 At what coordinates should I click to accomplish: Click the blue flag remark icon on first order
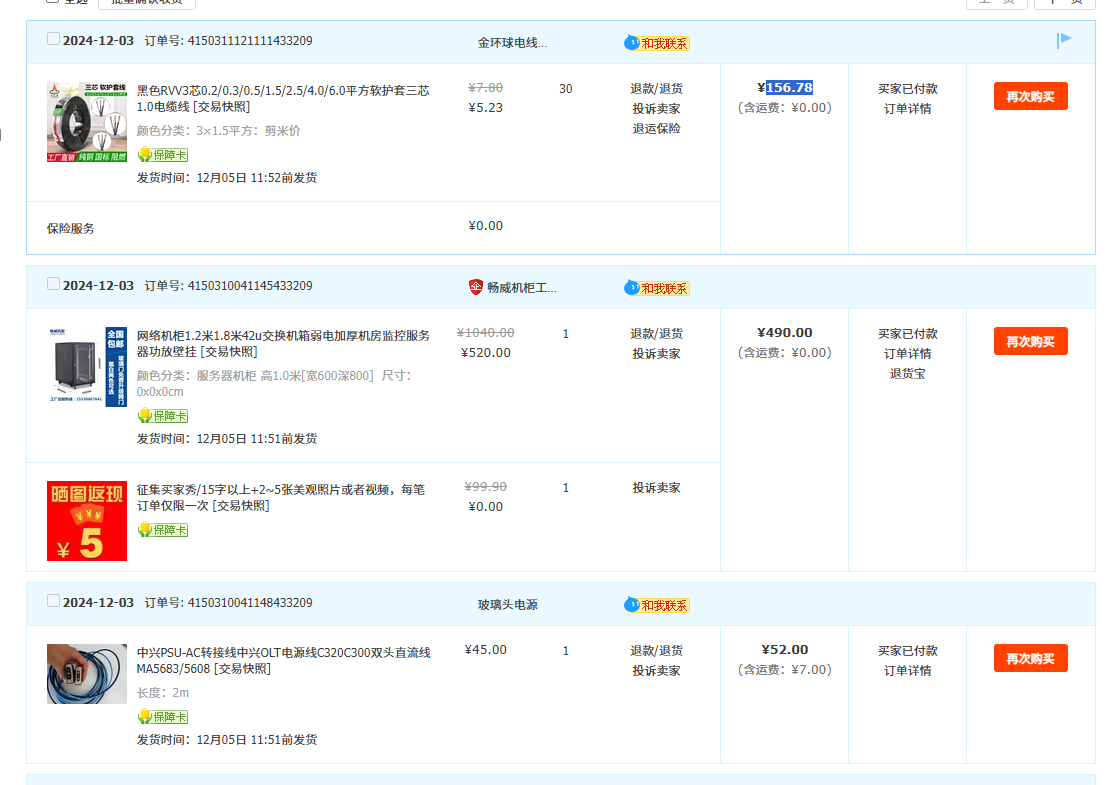(x=1064, y=40)
